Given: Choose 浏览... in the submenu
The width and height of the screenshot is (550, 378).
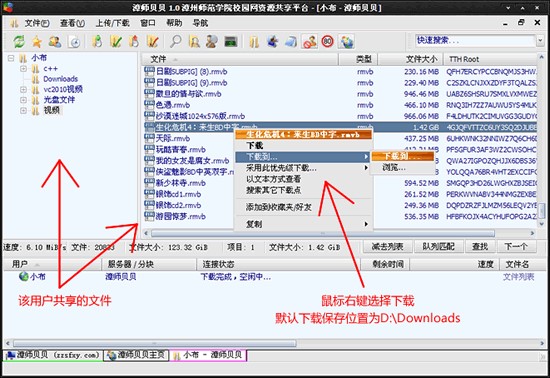Looking at the screenshot, I should [x=403, y=168].
